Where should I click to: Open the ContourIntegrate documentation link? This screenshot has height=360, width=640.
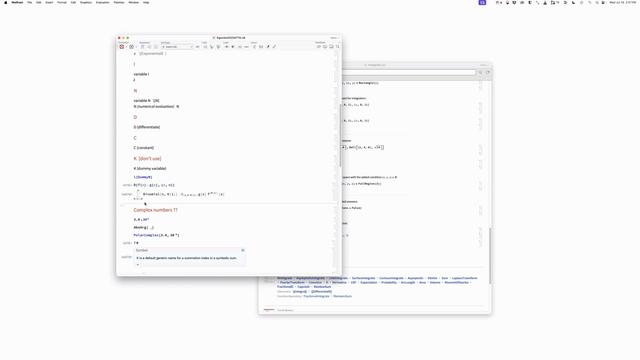[x=391, y=278]
